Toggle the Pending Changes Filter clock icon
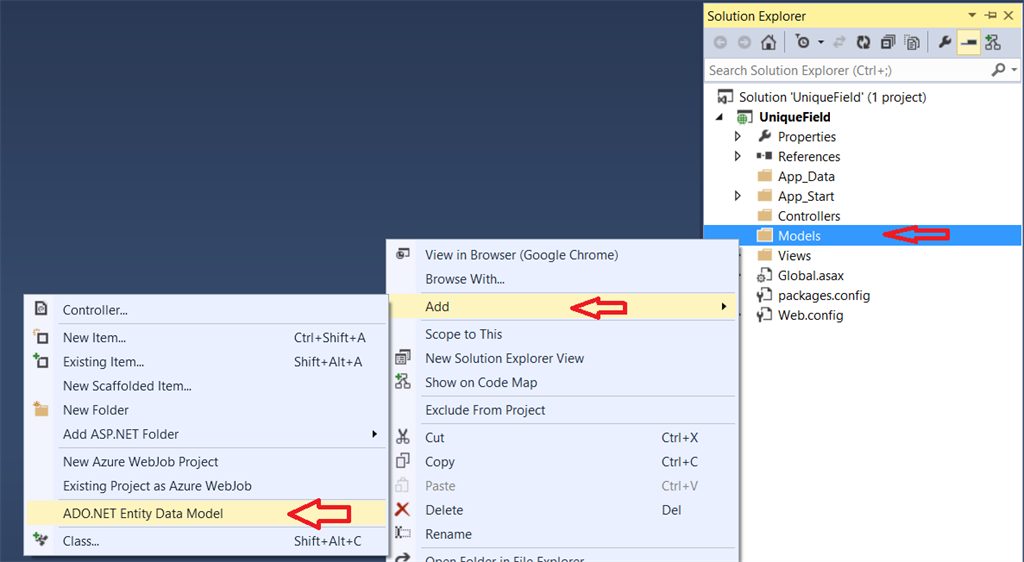Viewport: 1024px width, 562px height. coord(803,42)
